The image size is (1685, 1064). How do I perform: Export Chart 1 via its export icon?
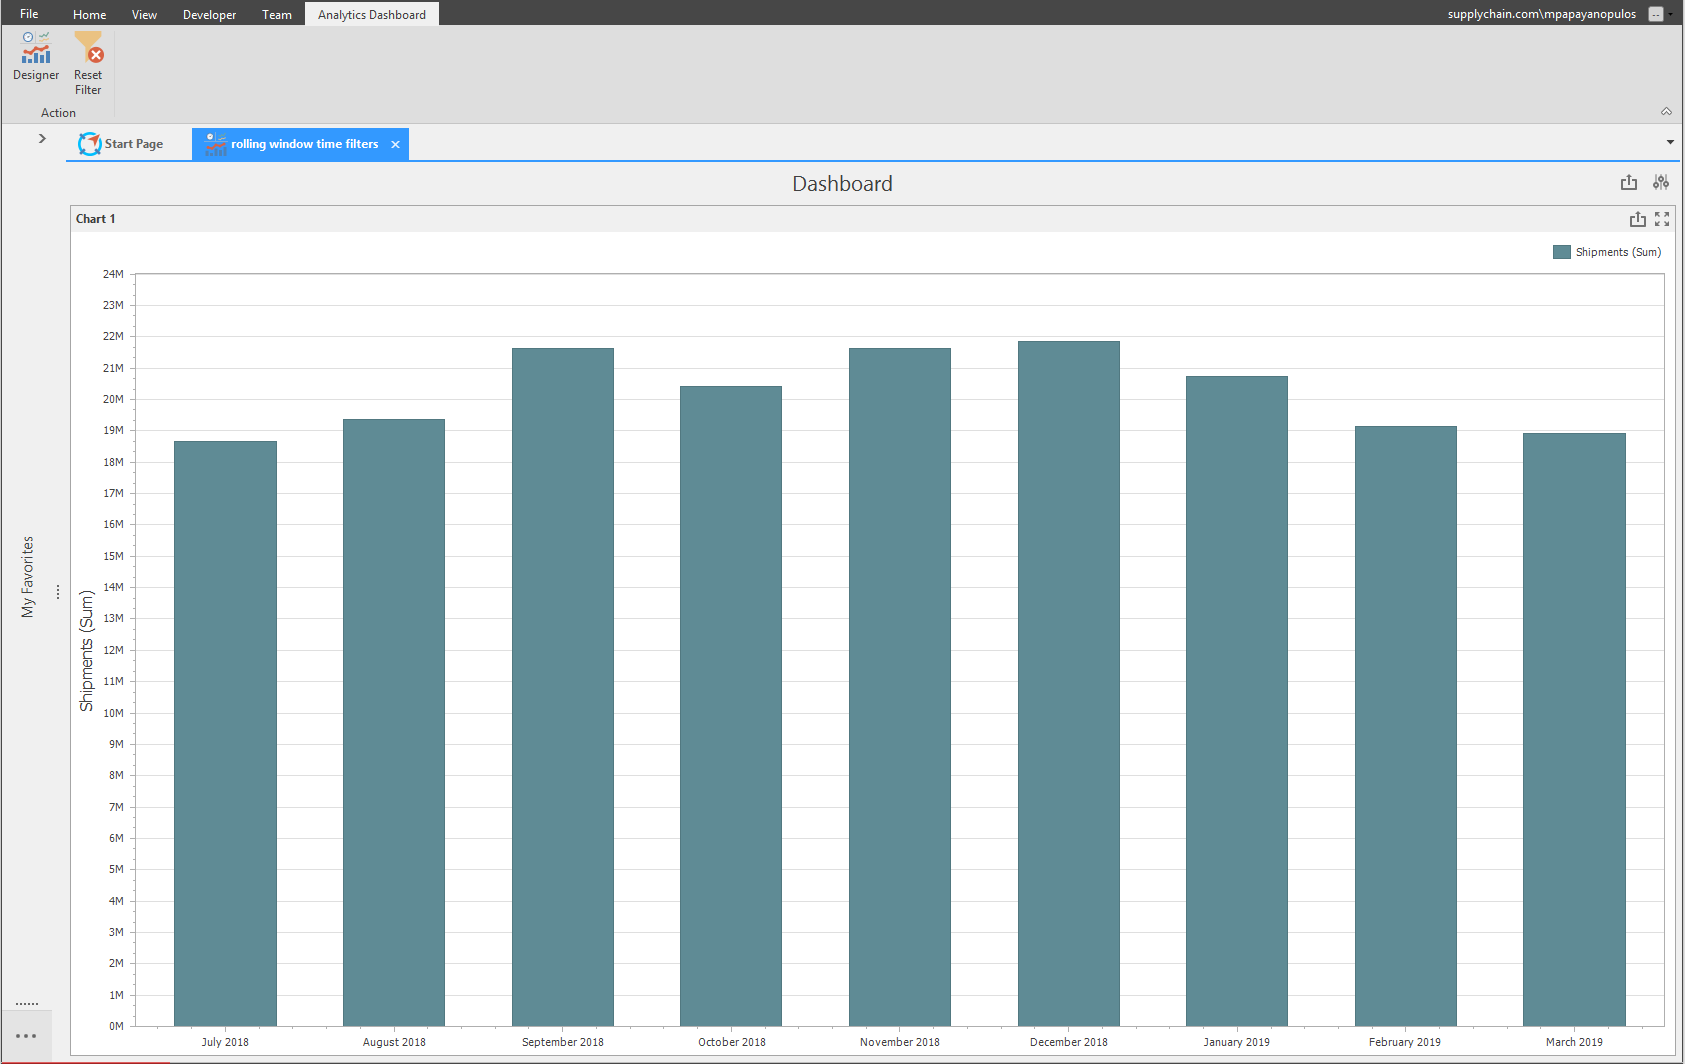click(x=1638, y=219)
